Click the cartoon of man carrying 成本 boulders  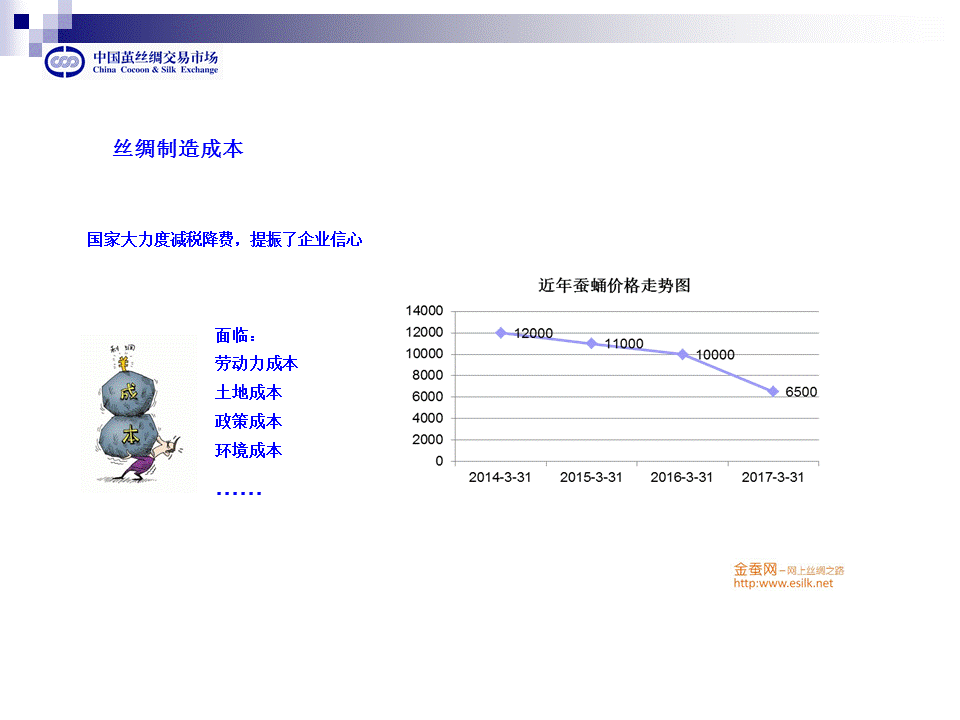tap(138, 413)
